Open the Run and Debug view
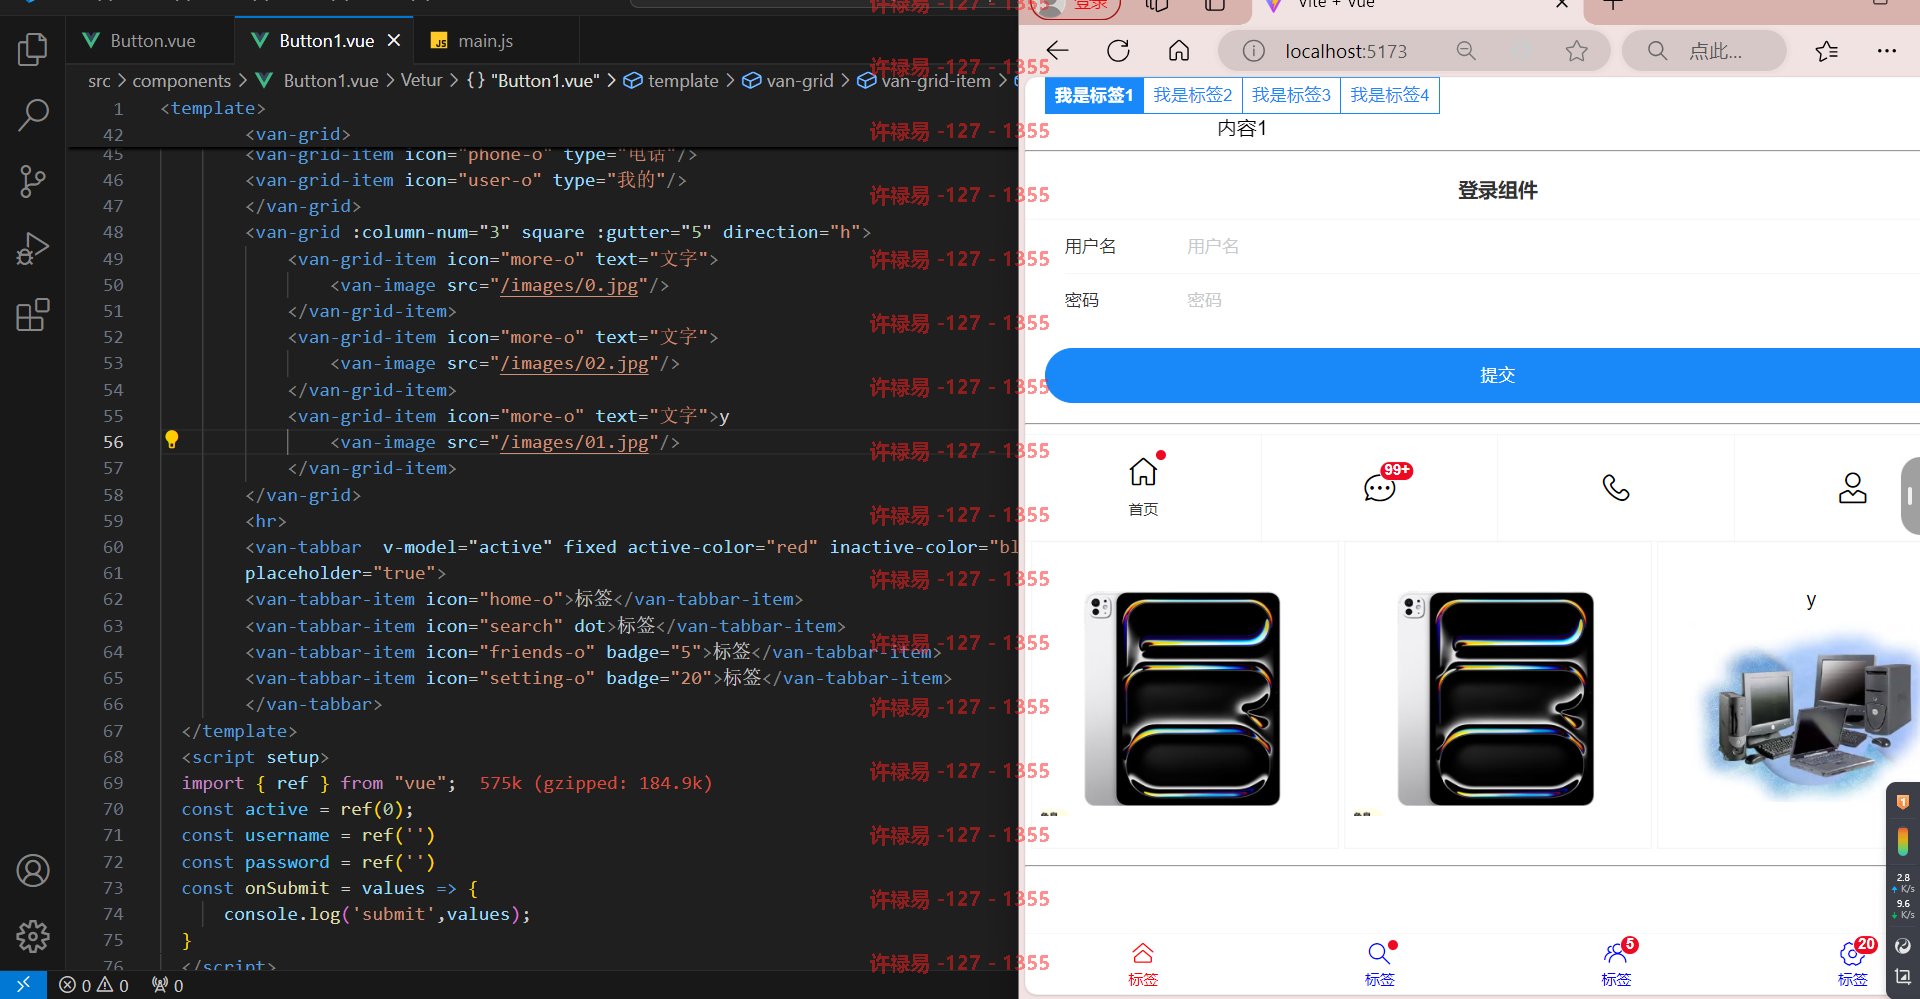Image resolution: width=1920 pixels, height=999 pixels. click(x=33, y=248)
